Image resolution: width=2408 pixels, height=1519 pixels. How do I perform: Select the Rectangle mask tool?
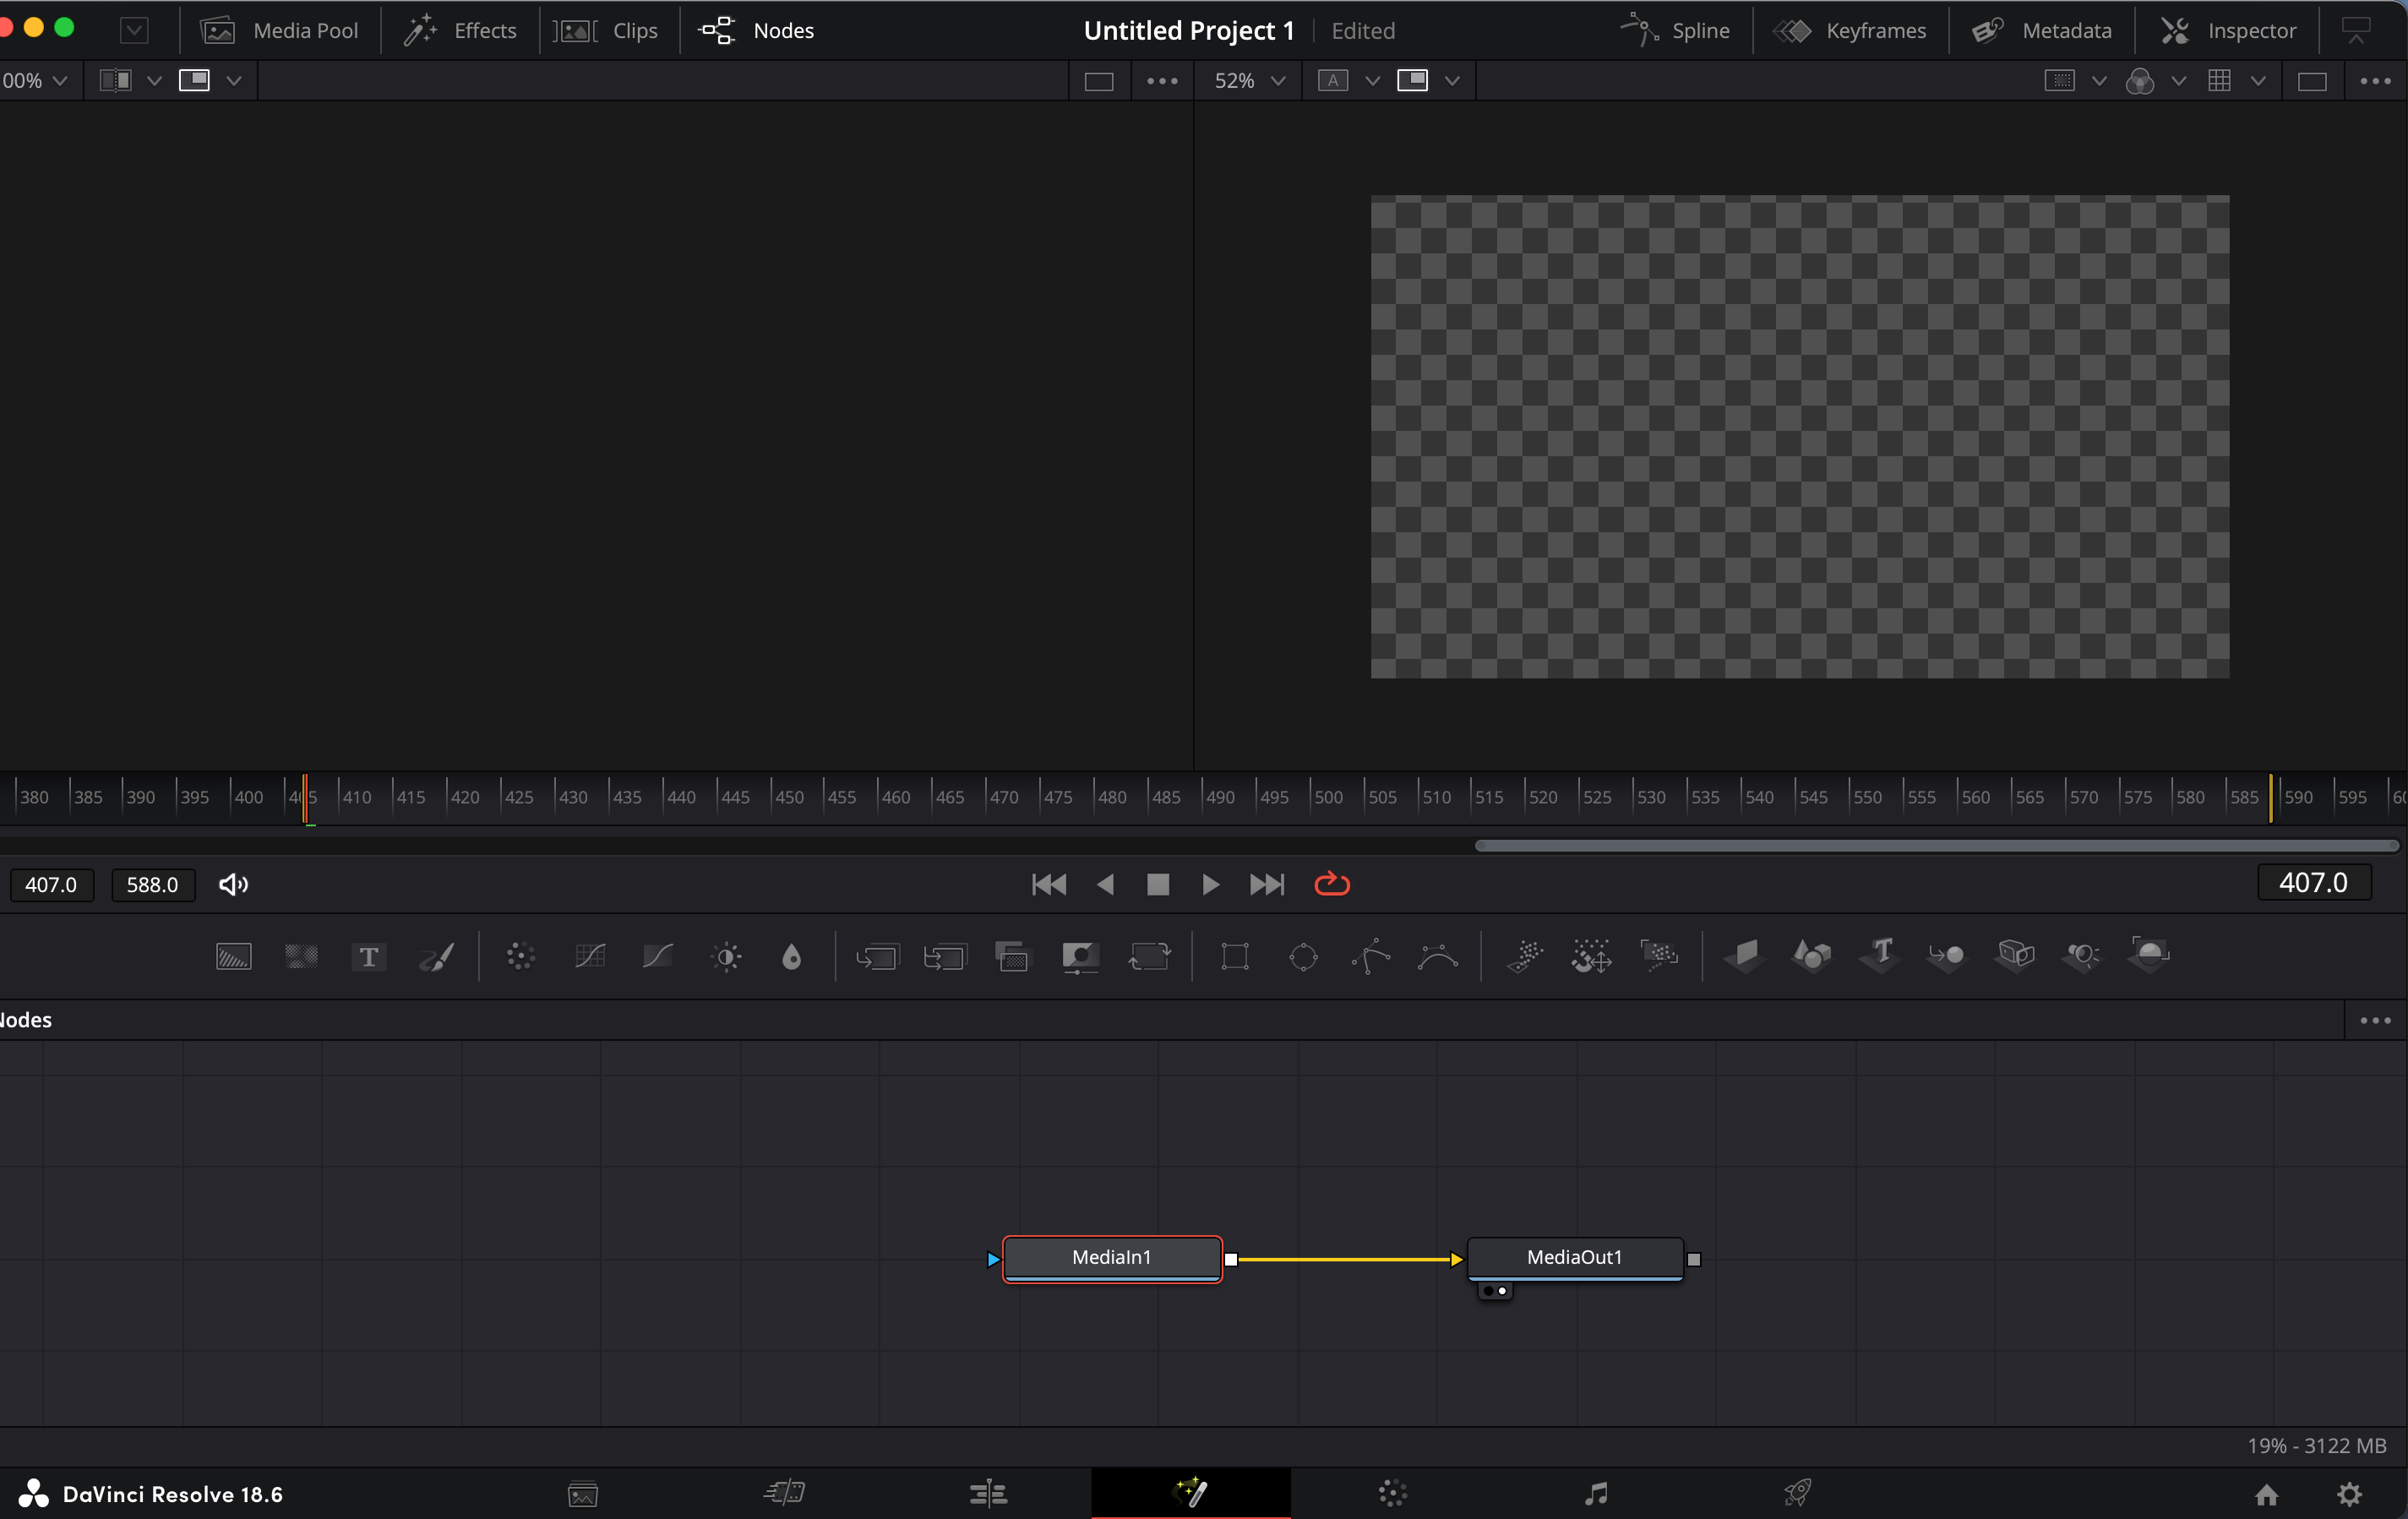click(1235, 957)
